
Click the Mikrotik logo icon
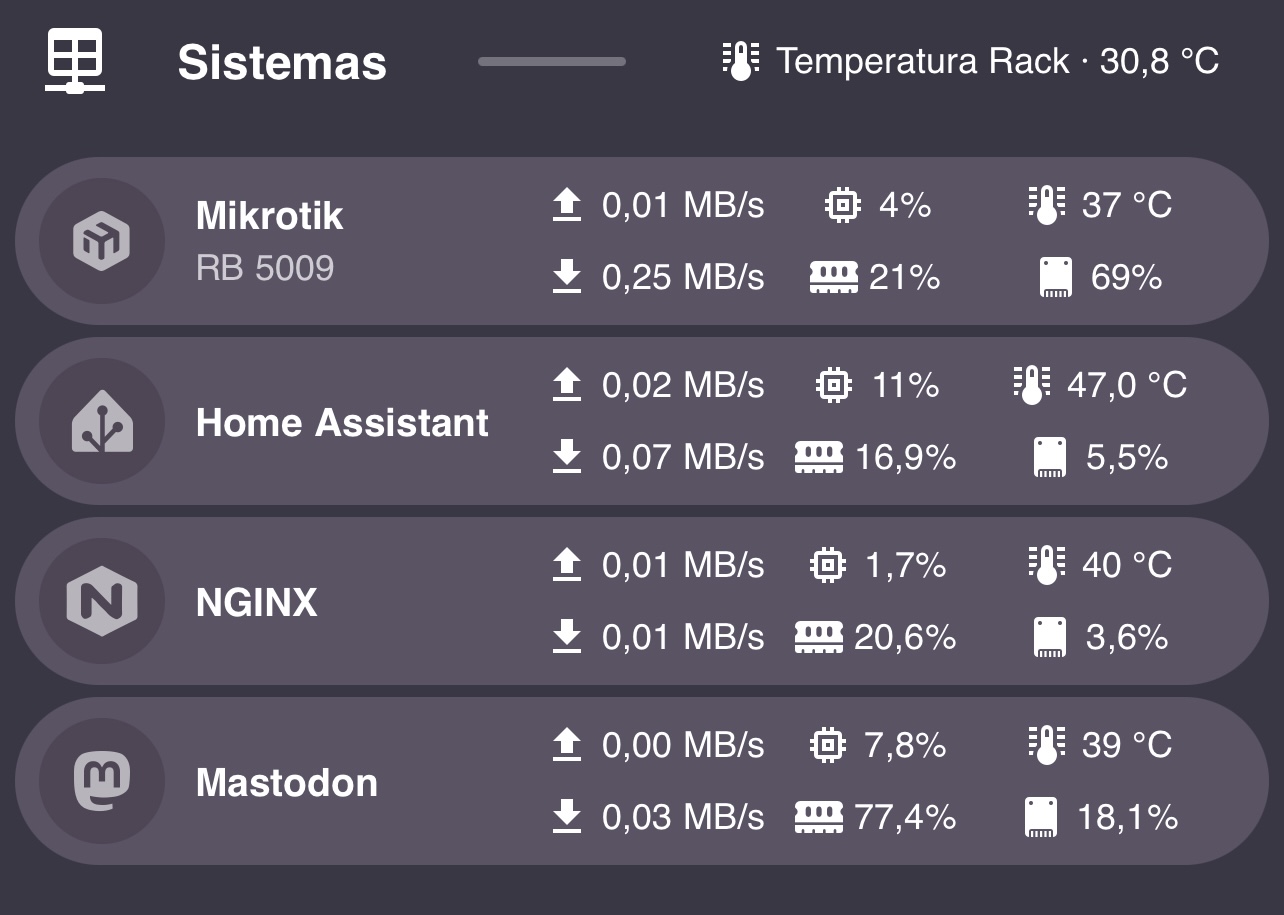pyautogui.click(x=102, y=241)
